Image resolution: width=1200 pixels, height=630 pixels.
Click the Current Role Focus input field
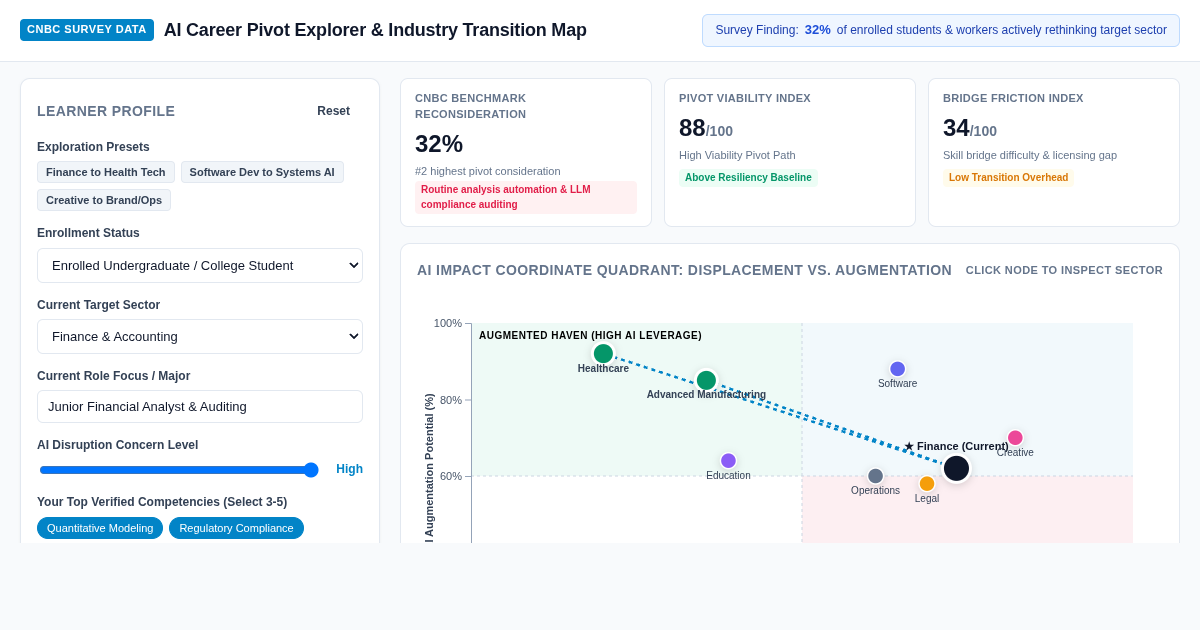200,406
